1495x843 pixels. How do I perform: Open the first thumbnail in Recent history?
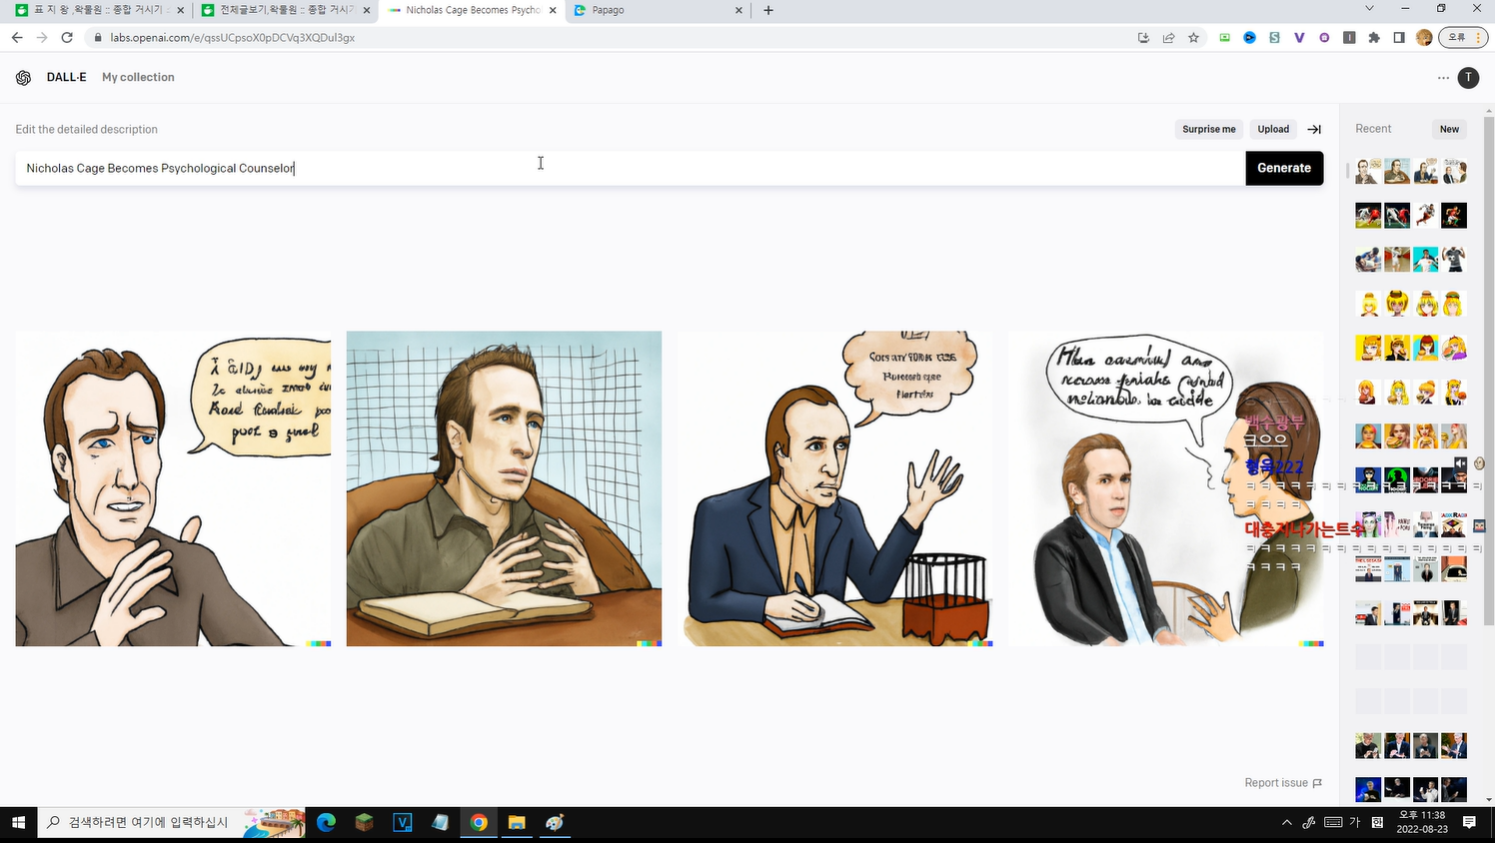[1368, 171]
